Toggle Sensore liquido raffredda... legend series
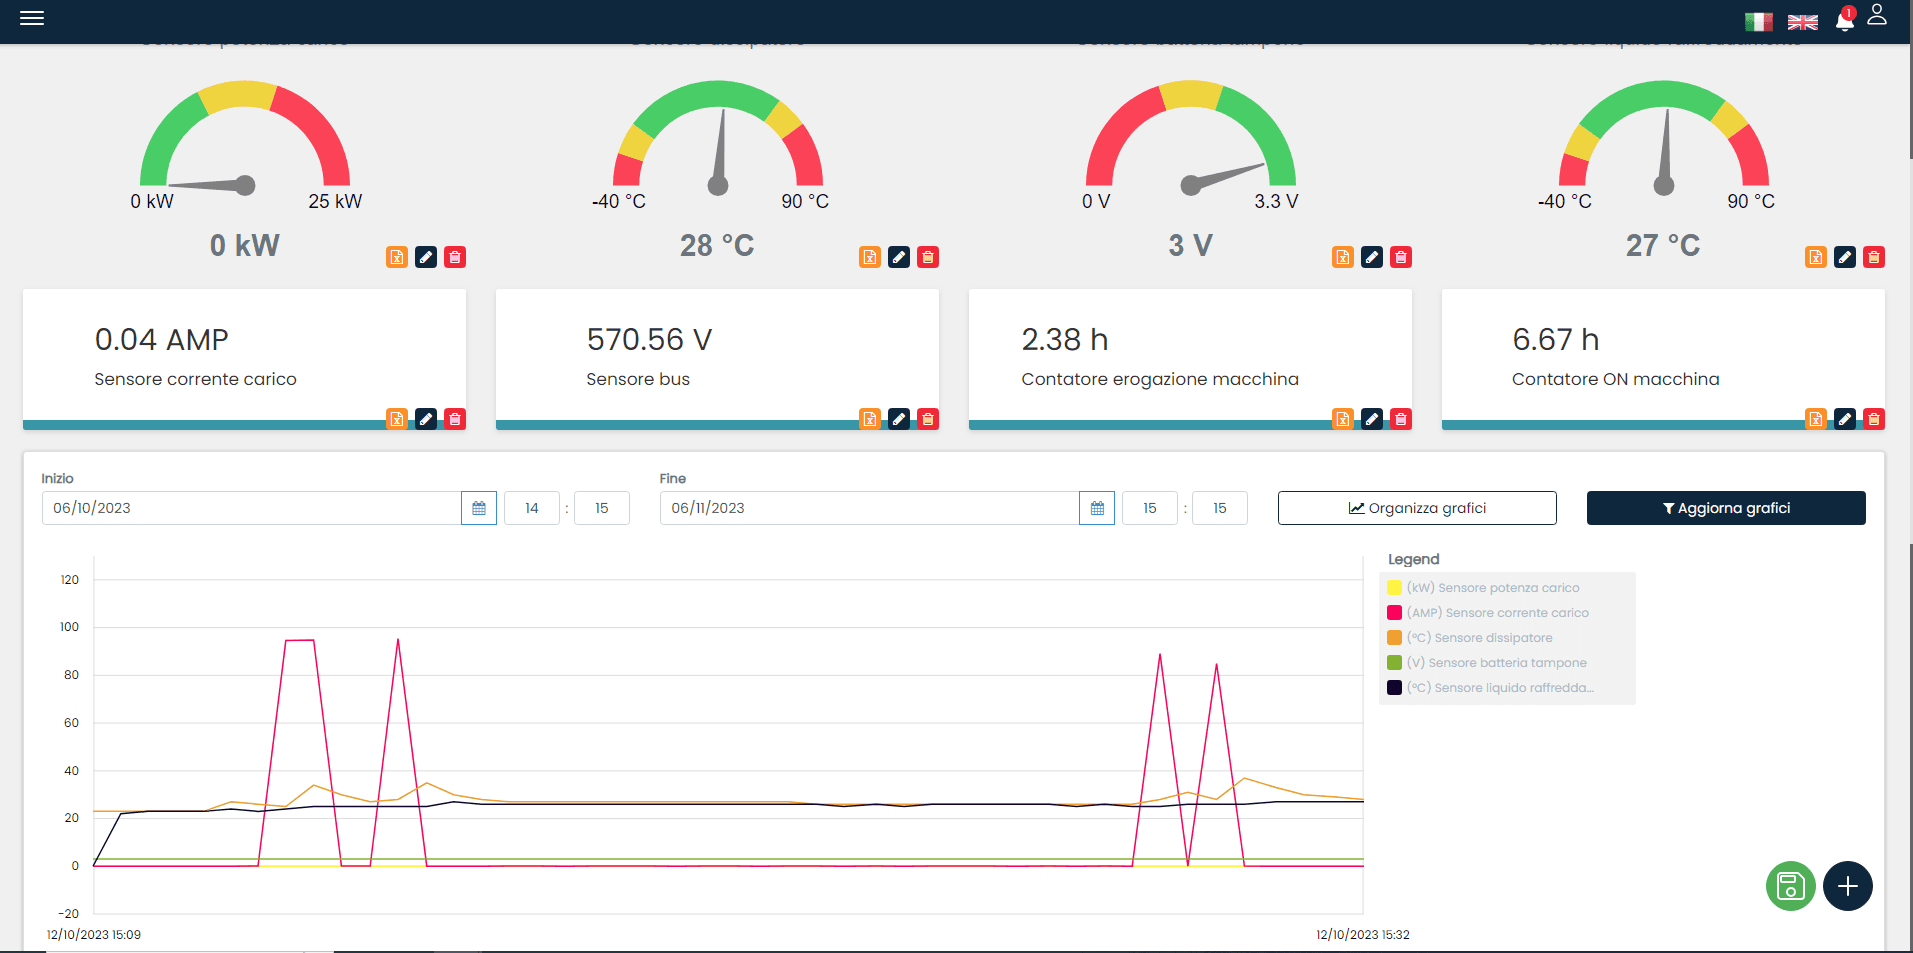Viewport: 1913px width, 953px height. click(1491, 688)
